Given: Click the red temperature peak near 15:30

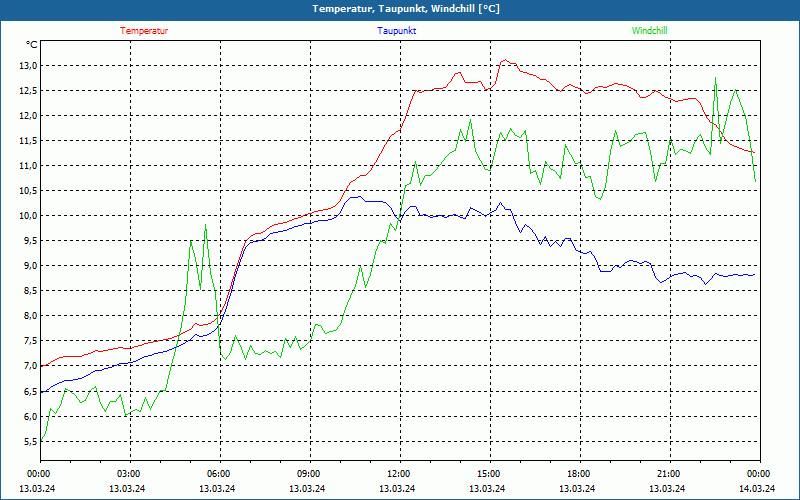Looking at the screenshot, I should (x=505, y=60).
